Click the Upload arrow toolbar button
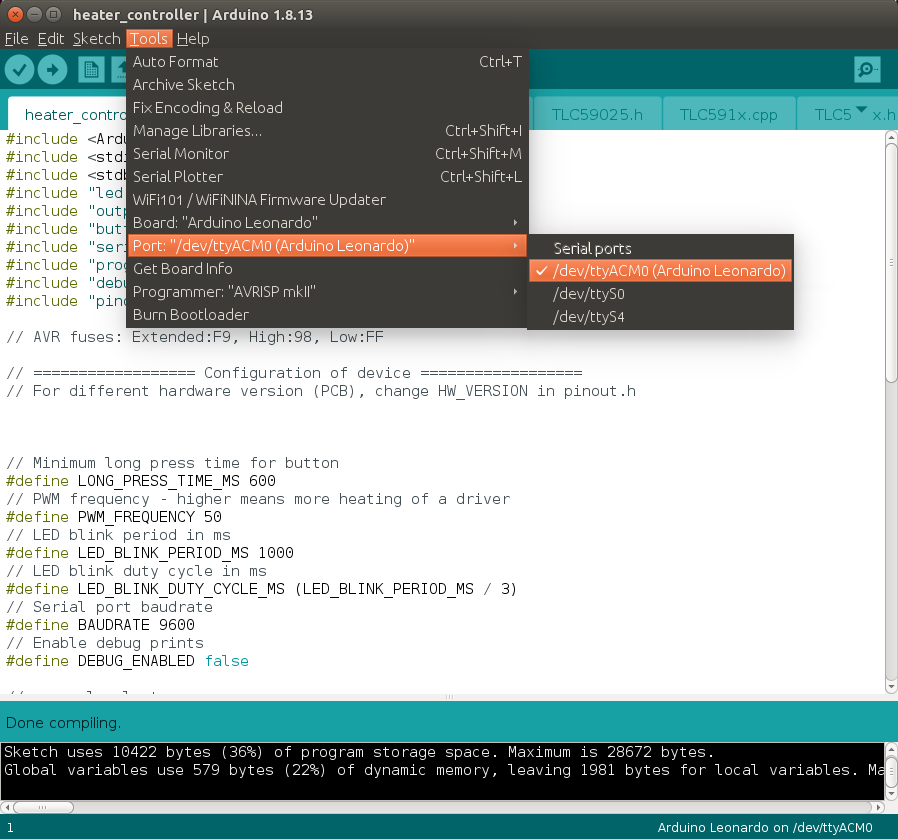 (x=52, y=70)
